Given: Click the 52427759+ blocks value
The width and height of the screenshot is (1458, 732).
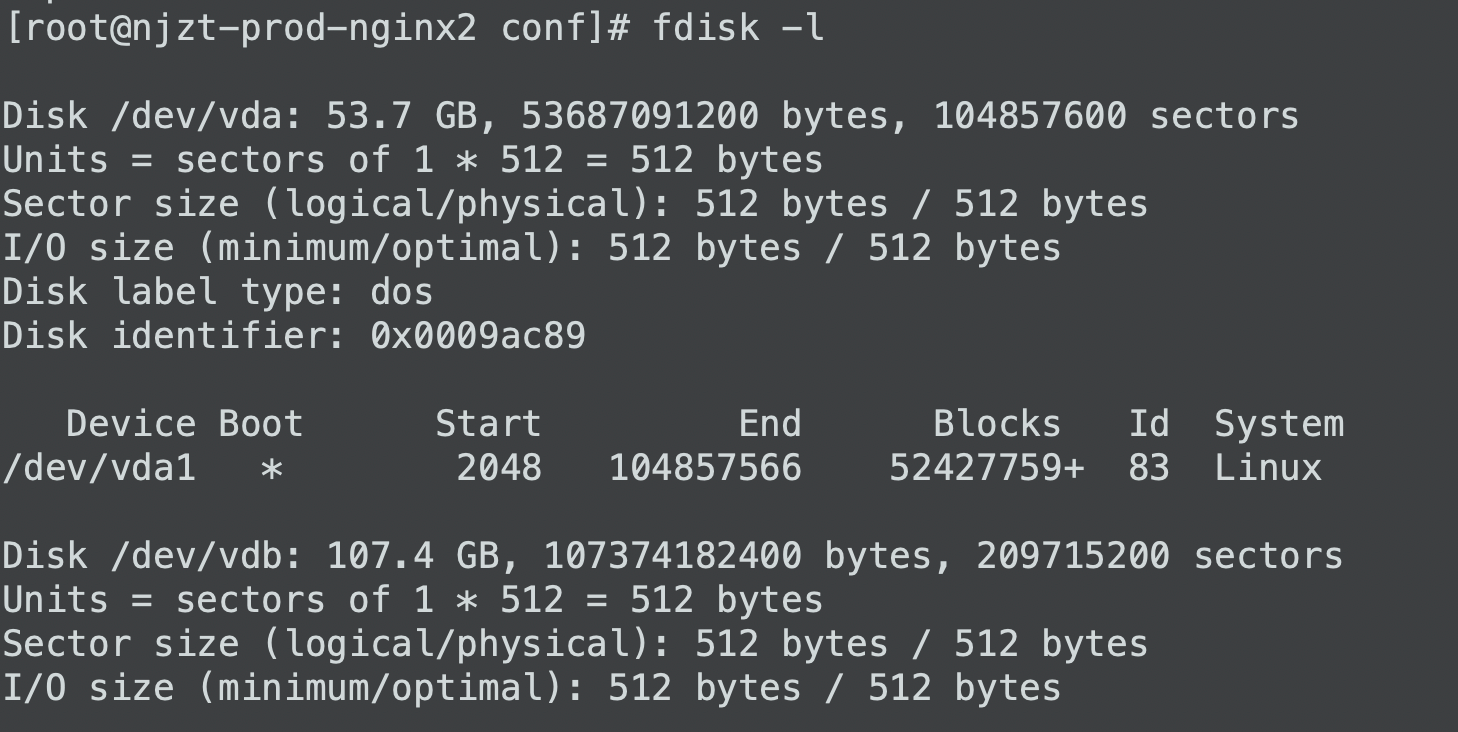Looking at the screenshot, I should [987, 468].
